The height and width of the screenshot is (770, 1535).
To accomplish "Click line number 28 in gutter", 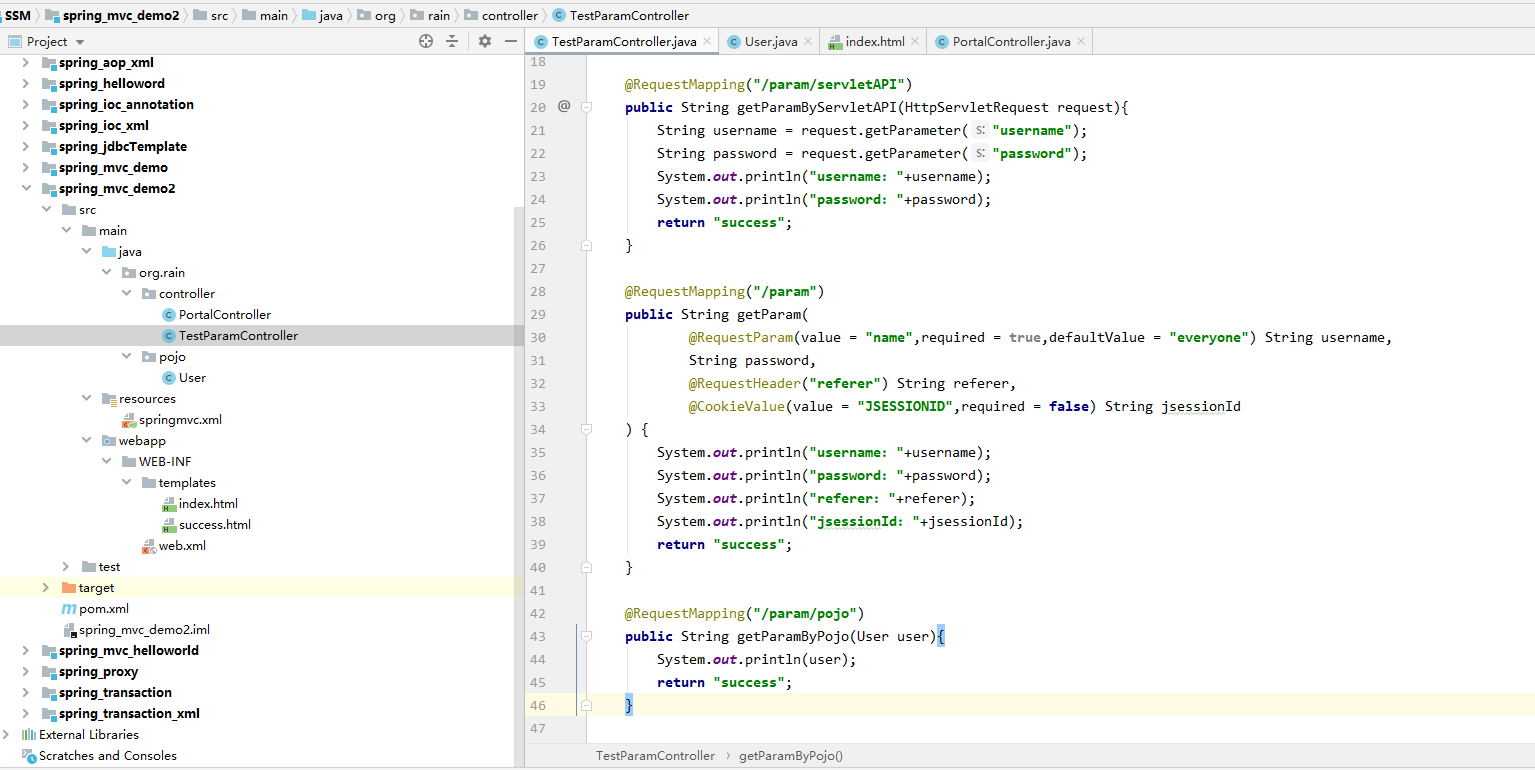I will 538,291.
